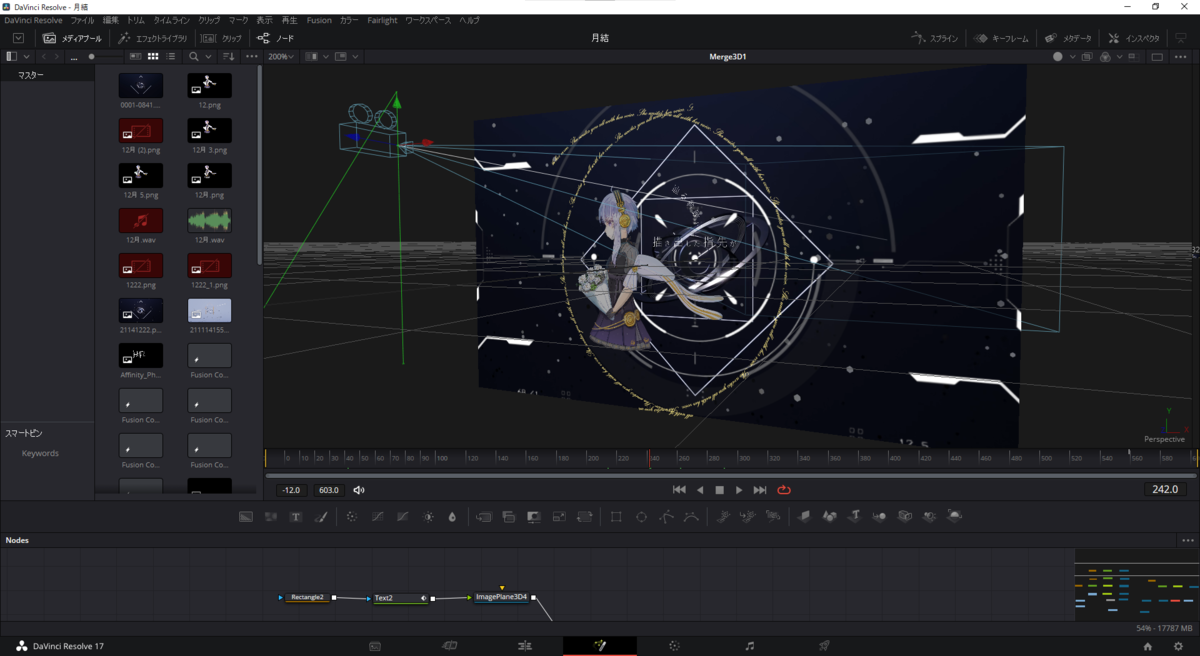Open the ファイル menu
This screenshot has height=656, width=1200.
(82, 20)
